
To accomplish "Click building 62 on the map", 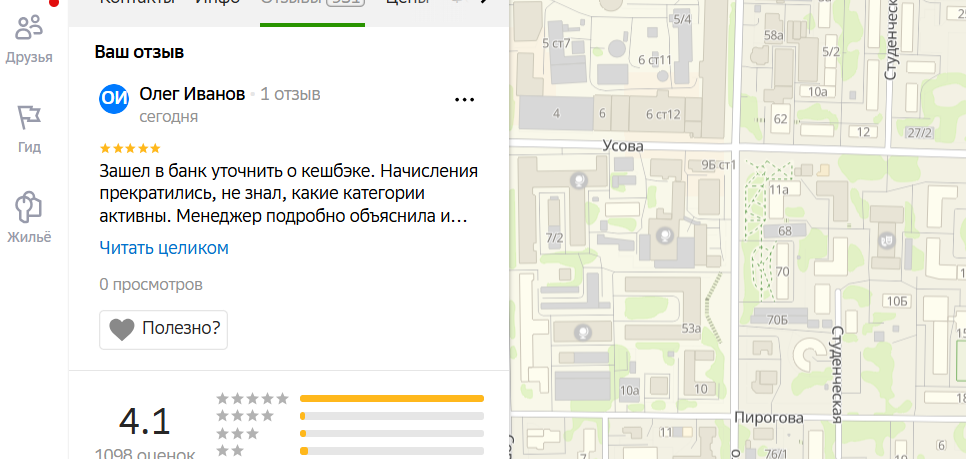I will pos(781,119).
